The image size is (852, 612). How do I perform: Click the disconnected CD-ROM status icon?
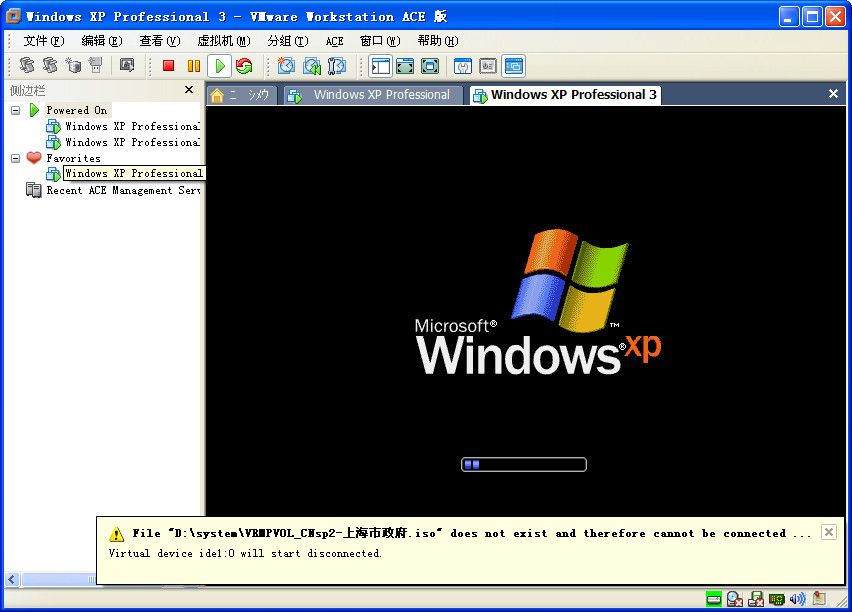tap(735, 599)
